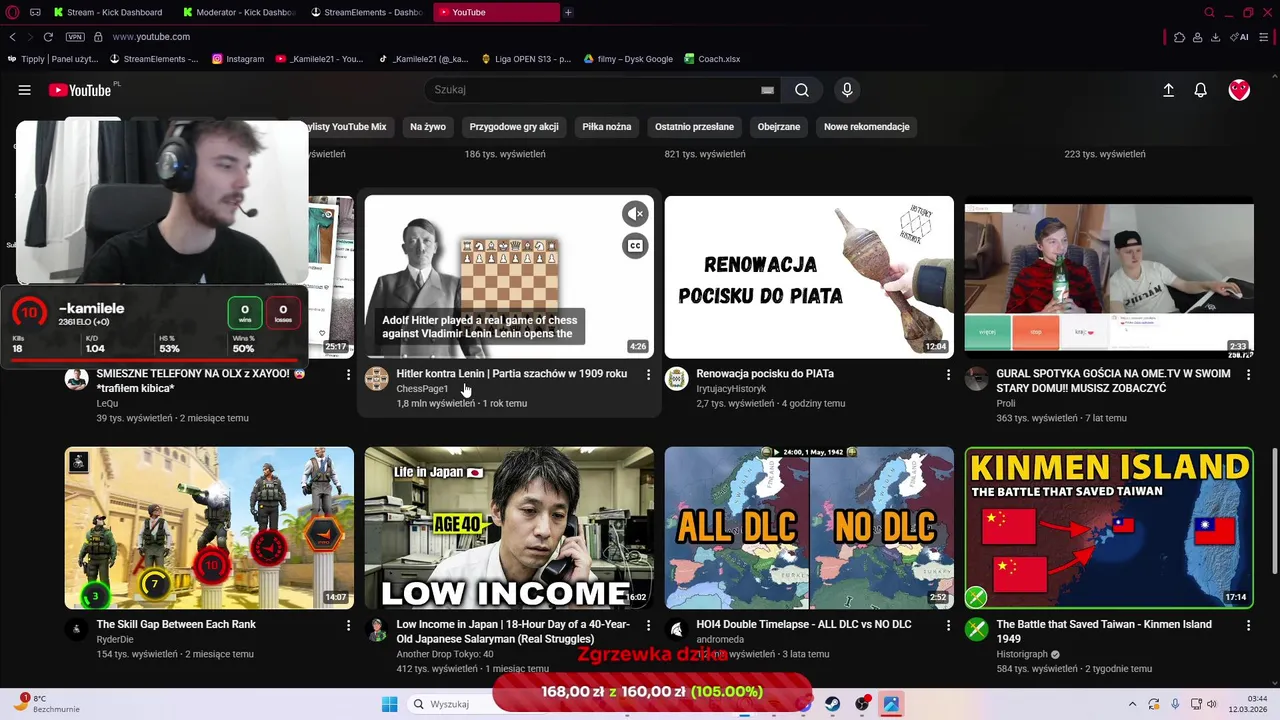This screenshot has height=720, width=1280.
Task: Switch to Stream - Kick Dashboard browser tab
Action: point(113,12)
